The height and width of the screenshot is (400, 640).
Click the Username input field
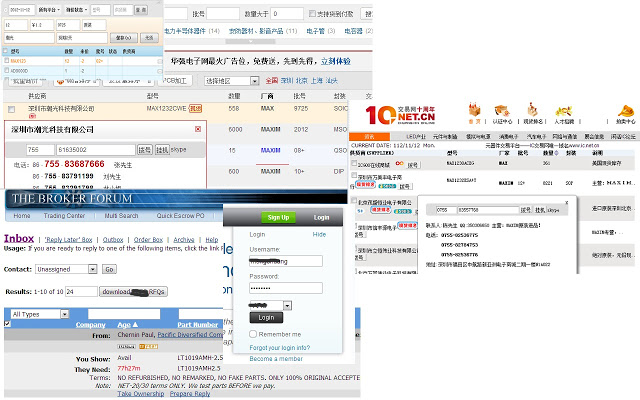coord(286,261)
